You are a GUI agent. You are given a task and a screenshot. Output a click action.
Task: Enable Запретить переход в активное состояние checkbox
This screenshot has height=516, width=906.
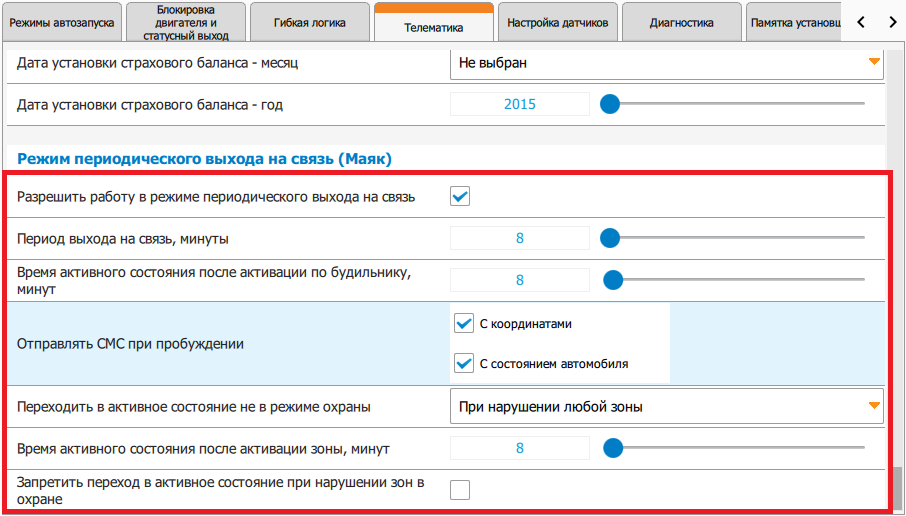460,489
